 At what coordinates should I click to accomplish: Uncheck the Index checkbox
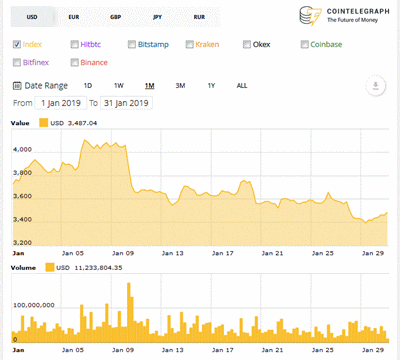click(17, 44)
